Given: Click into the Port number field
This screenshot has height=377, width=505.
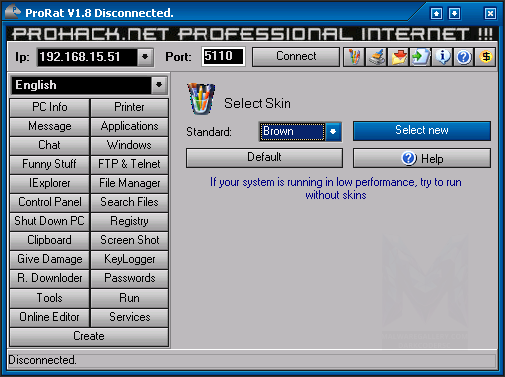Looking at the screenshot, I should [223, 56].
